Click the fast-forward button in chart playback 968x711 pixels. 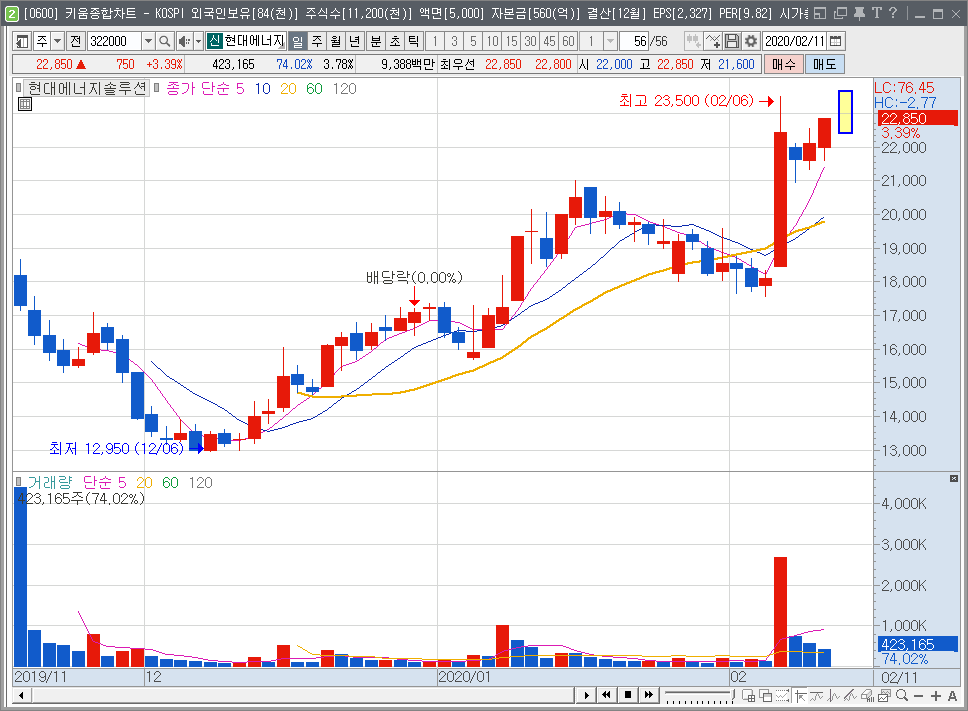[x=648, y=696]
